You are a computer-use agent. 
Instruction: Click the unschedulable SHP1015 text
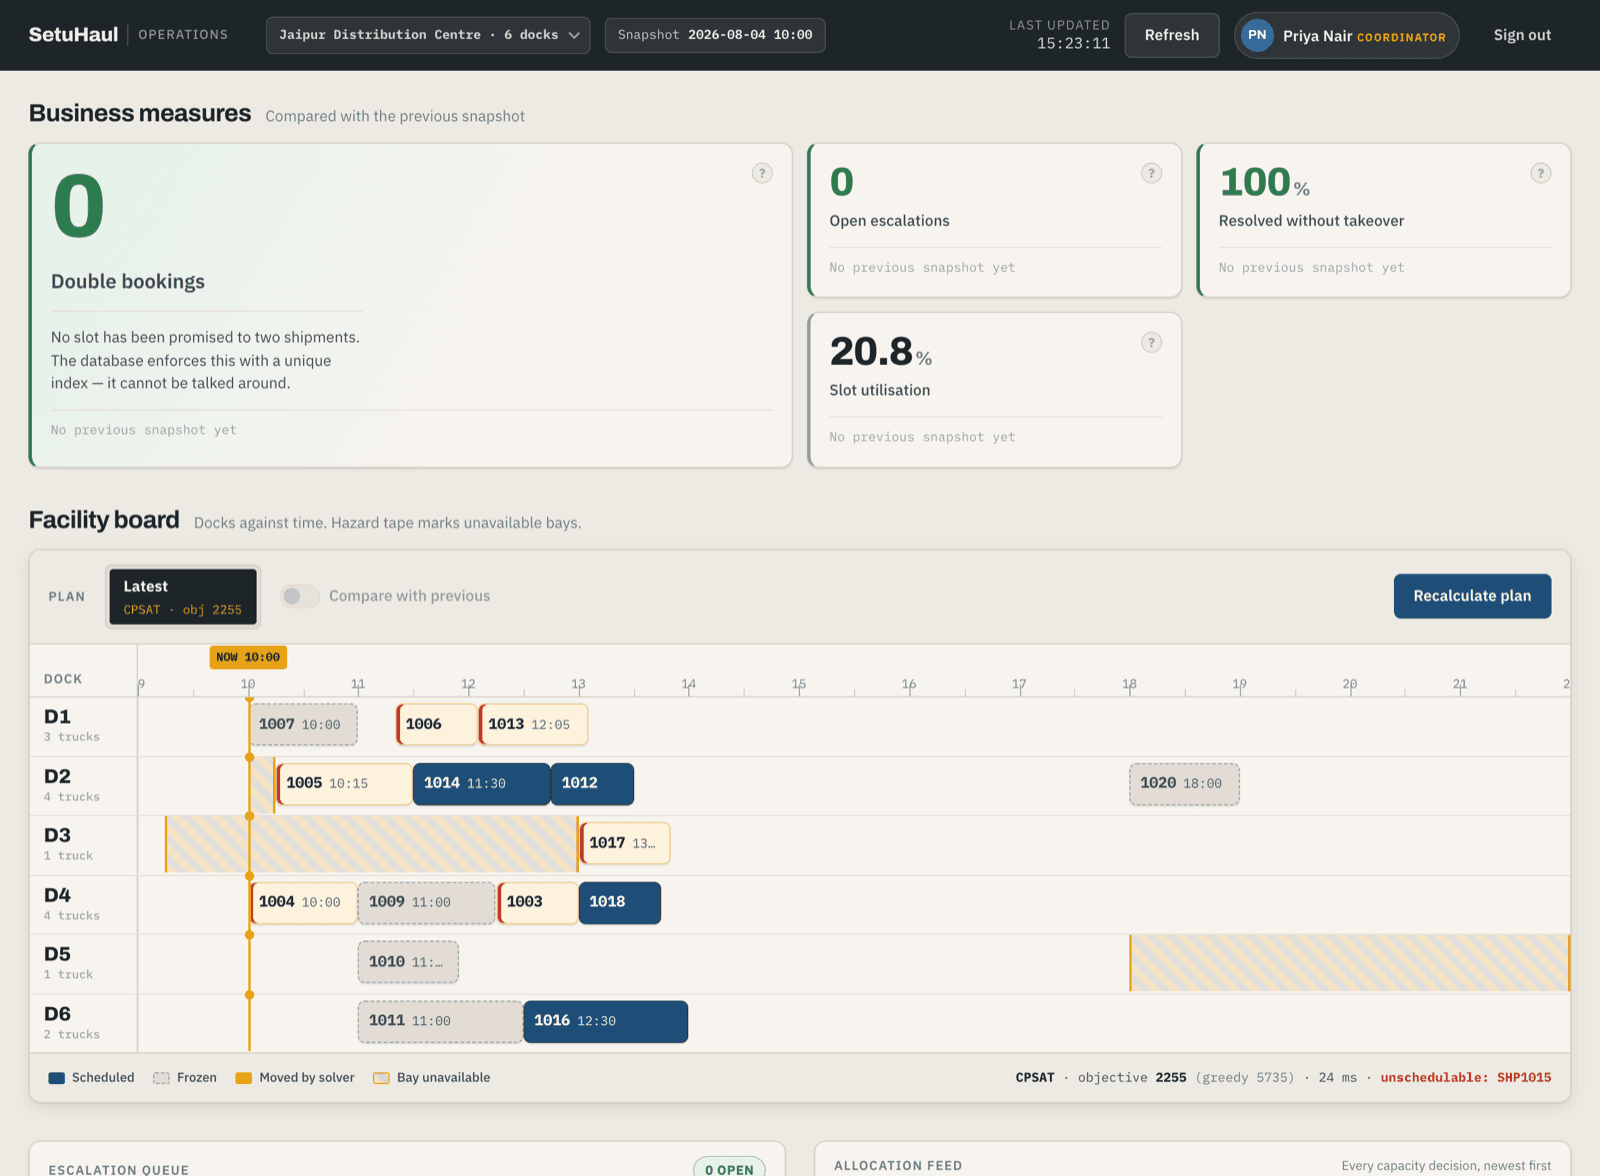(1466, 1078)
